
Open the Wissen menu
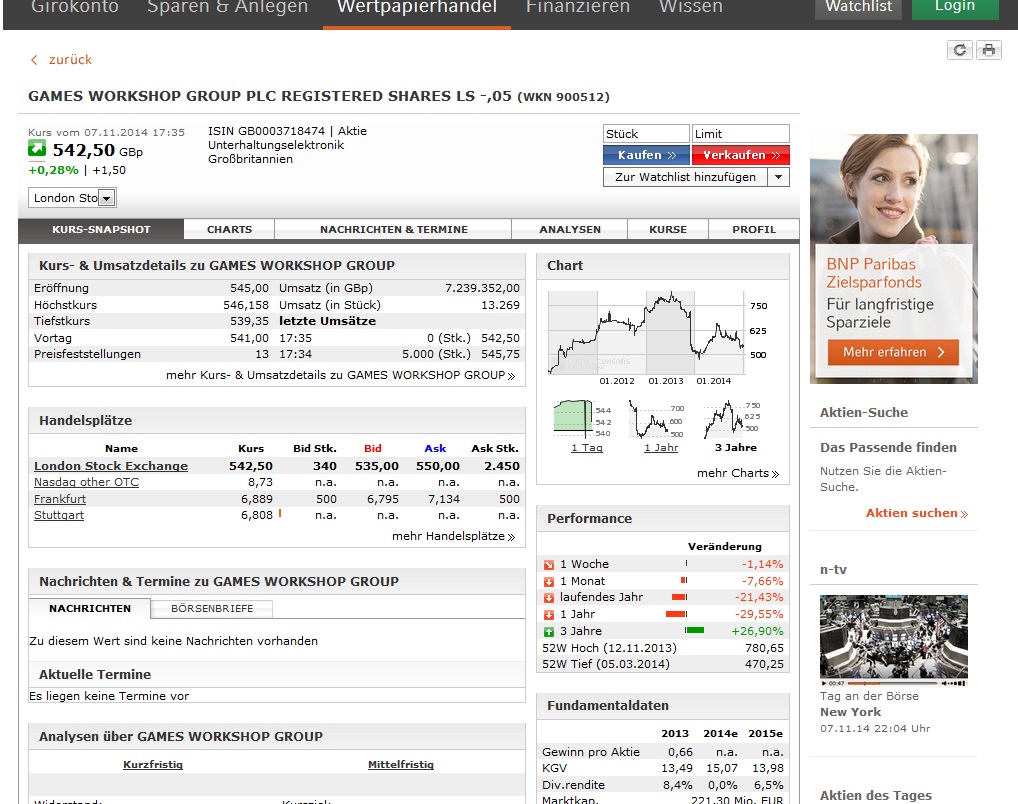point(691,8)
